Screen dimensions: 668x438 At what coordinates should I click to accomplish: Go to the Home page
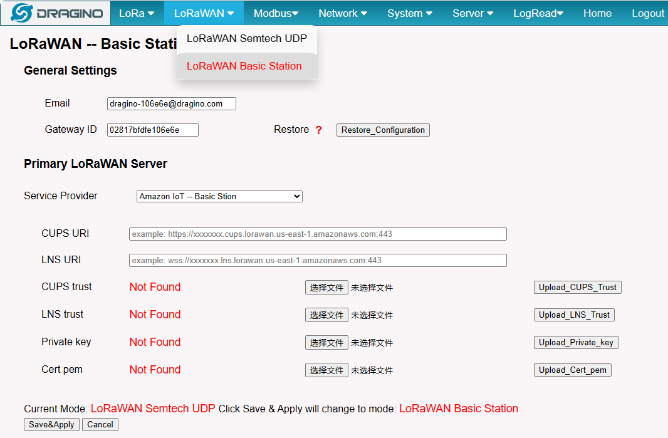[597, 13]
